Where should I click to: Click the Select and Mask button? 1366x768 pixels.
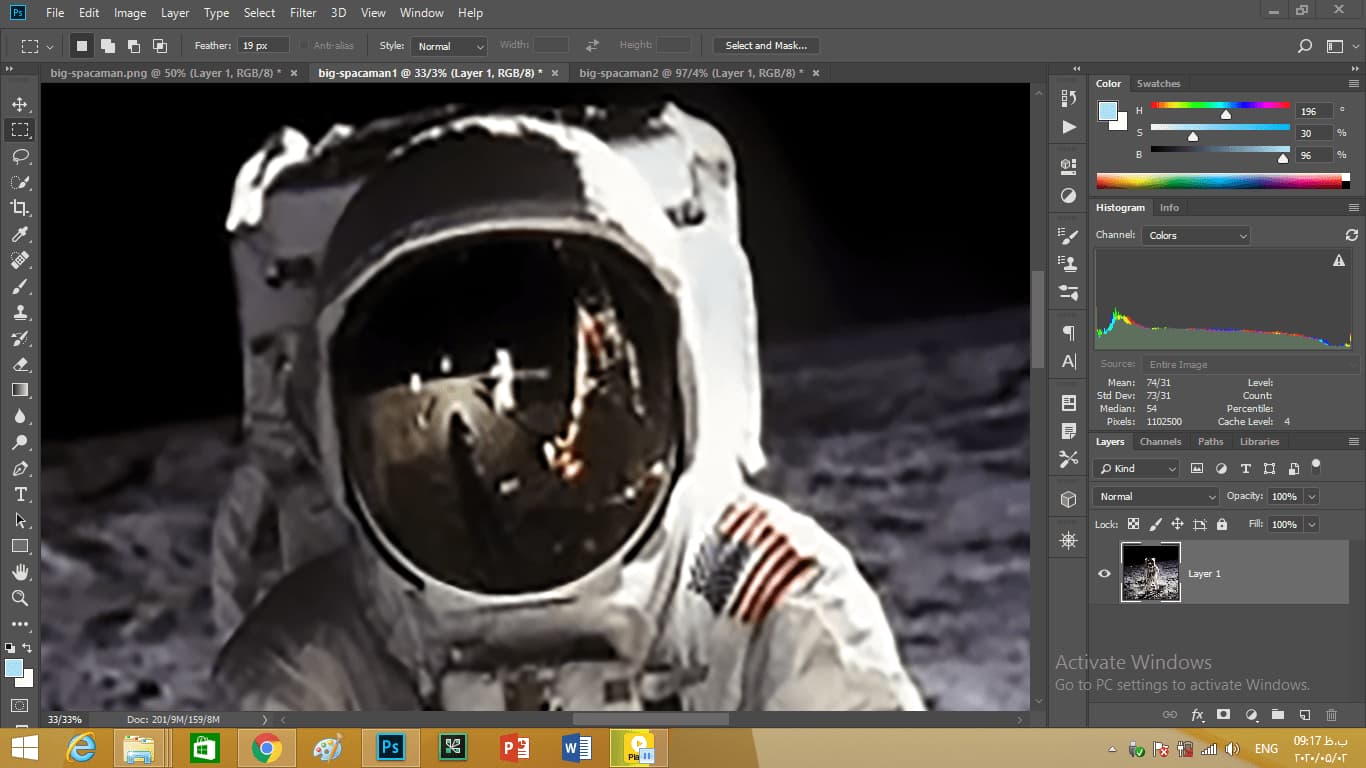point(766,46)
